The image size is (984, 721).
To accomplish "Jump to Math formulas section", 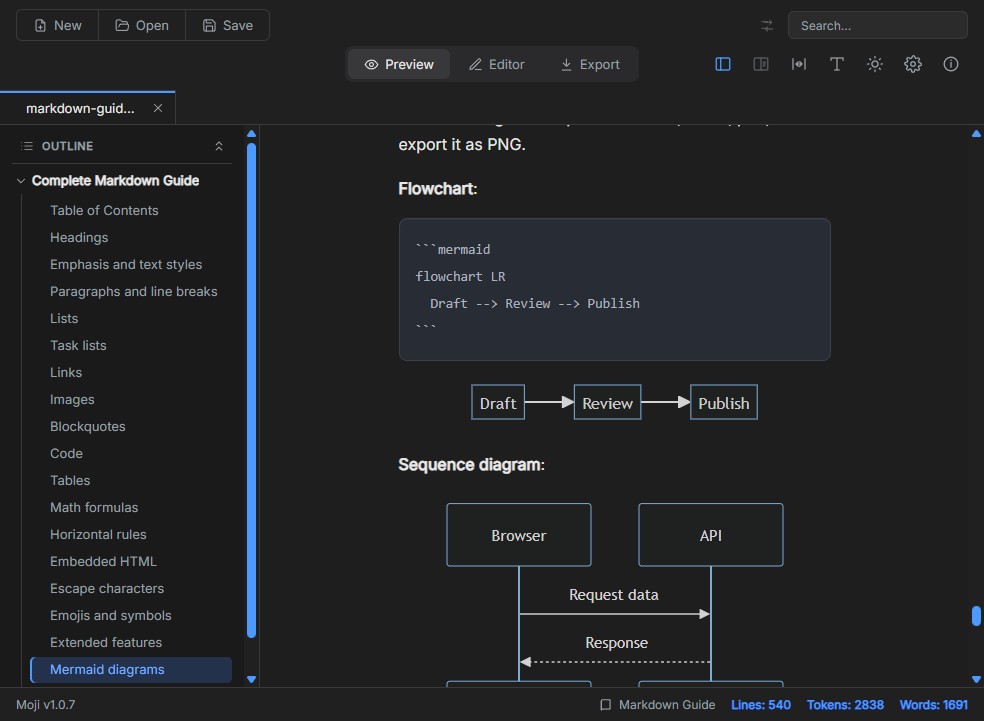I will 94,507.
